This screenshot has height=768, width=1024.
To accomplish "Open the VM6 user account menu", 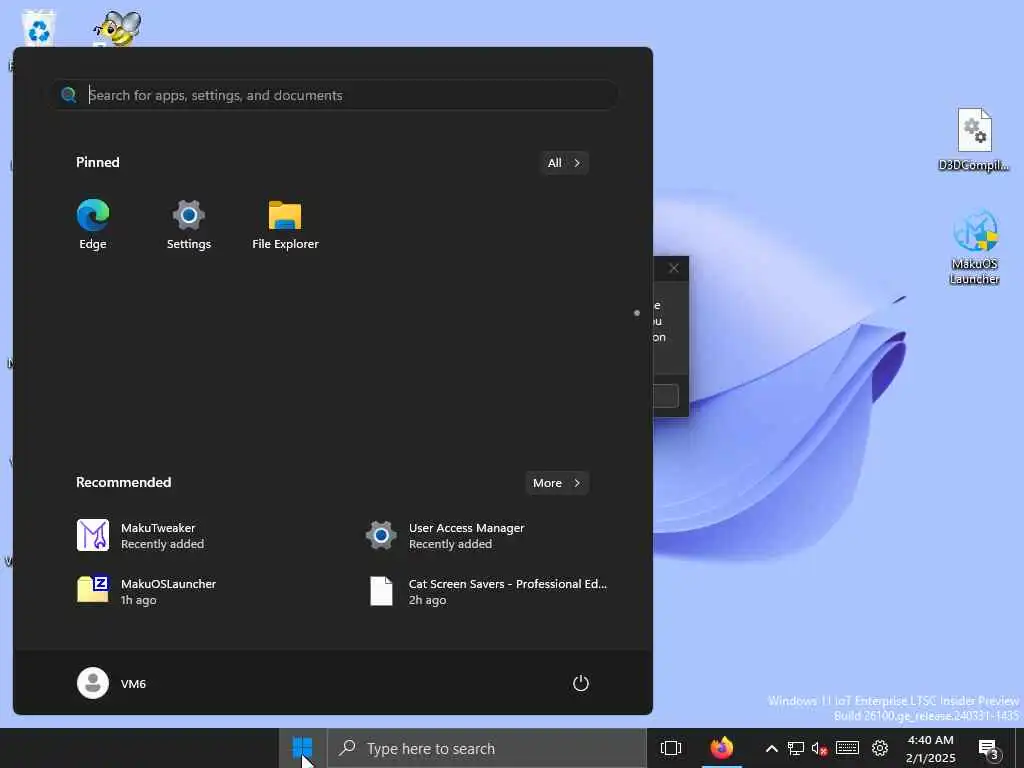I will [112, 683].
